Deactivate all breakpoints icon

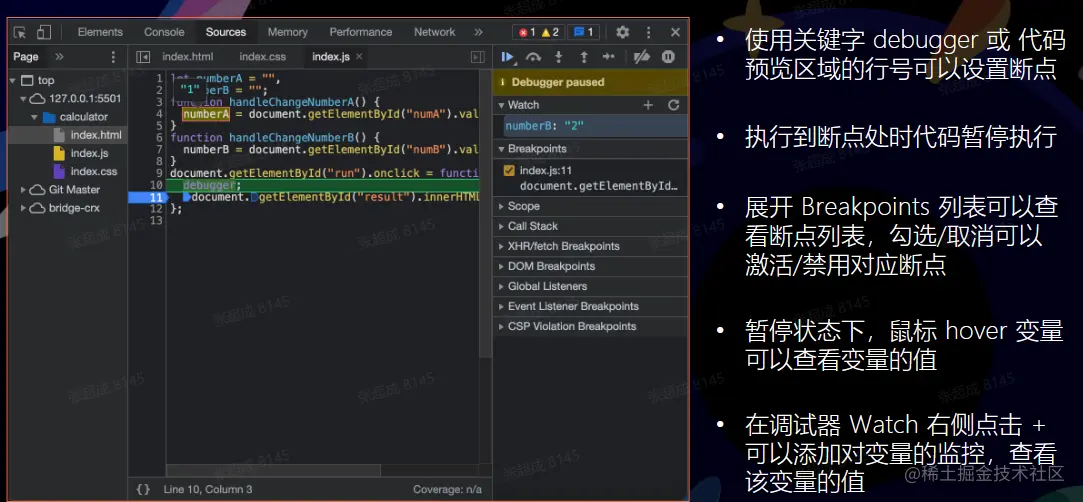(x=642, y=57)
